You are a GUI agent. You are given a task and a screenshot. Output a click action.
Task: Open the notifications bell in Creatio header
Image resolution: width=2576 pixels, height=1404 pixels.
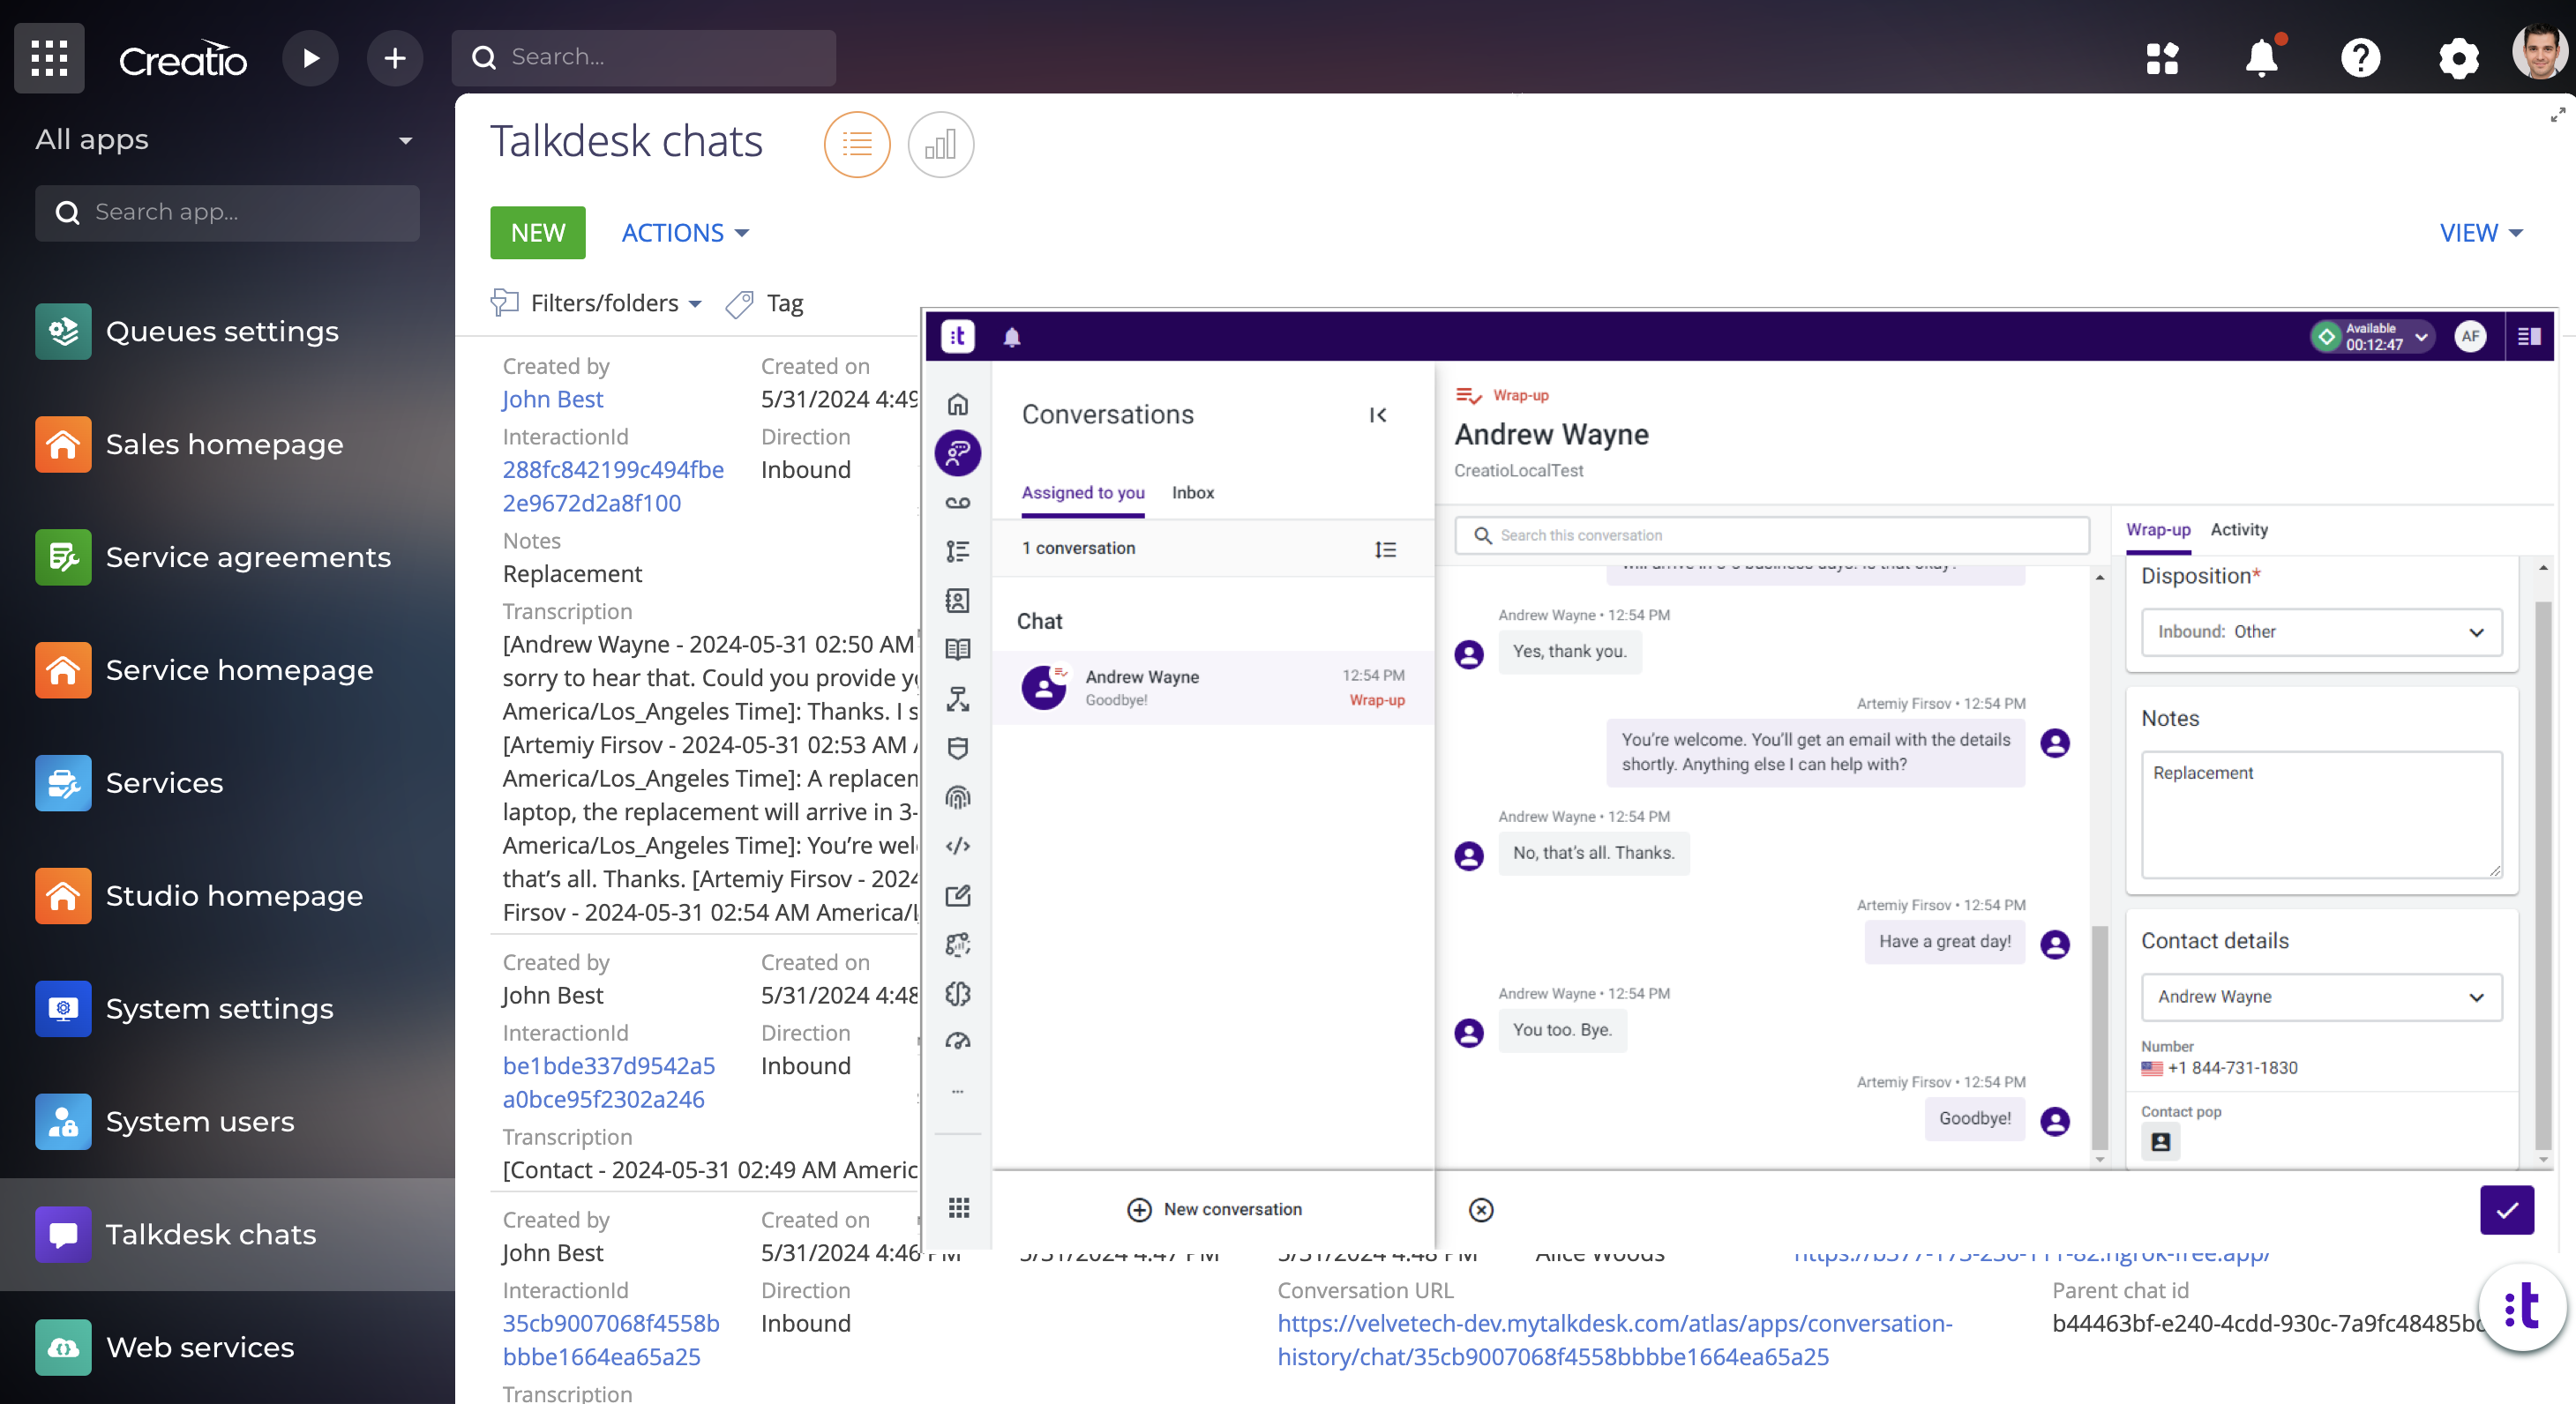[x=2262, y=57]
